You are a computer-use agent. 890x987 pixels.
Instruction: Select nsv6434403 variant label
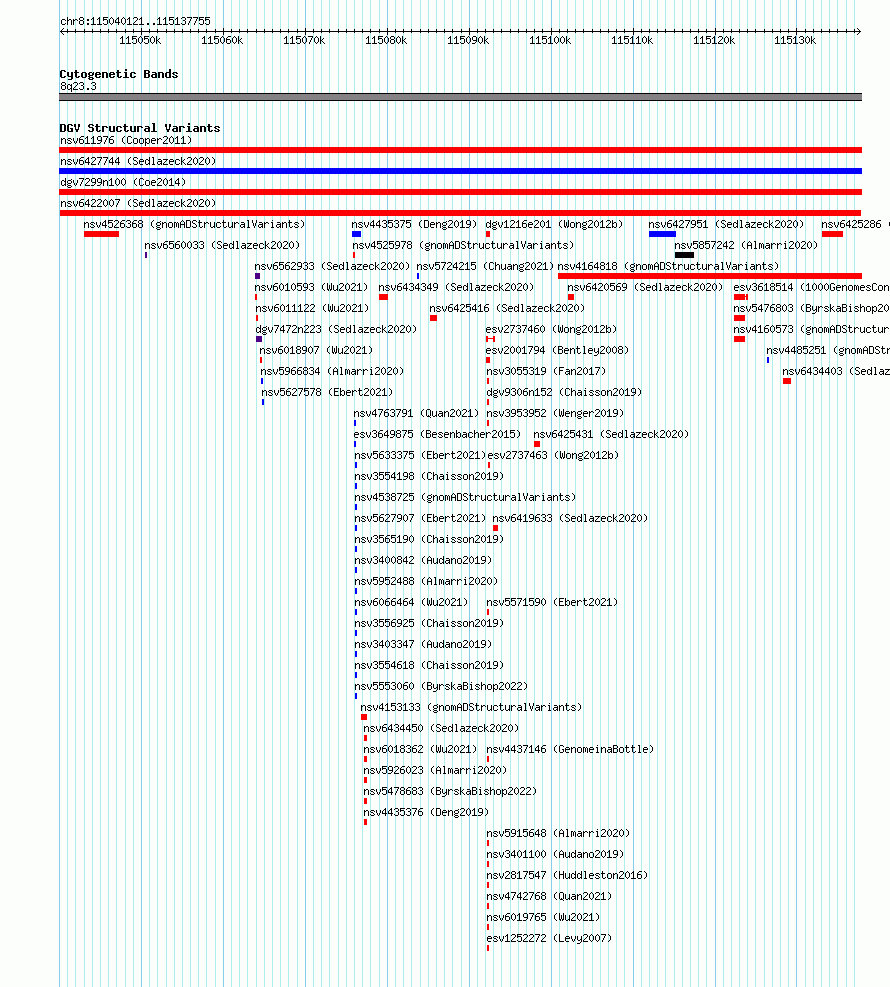click(836, 371)
